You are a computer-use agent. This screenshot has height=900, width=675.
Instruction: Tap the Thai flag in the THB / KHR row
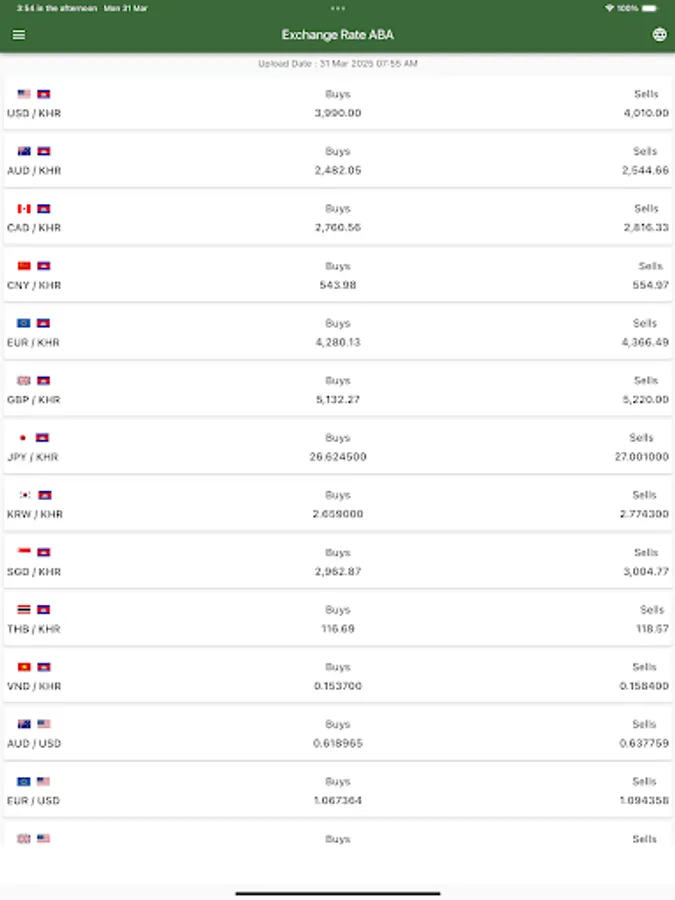click(x=24, y=609)
